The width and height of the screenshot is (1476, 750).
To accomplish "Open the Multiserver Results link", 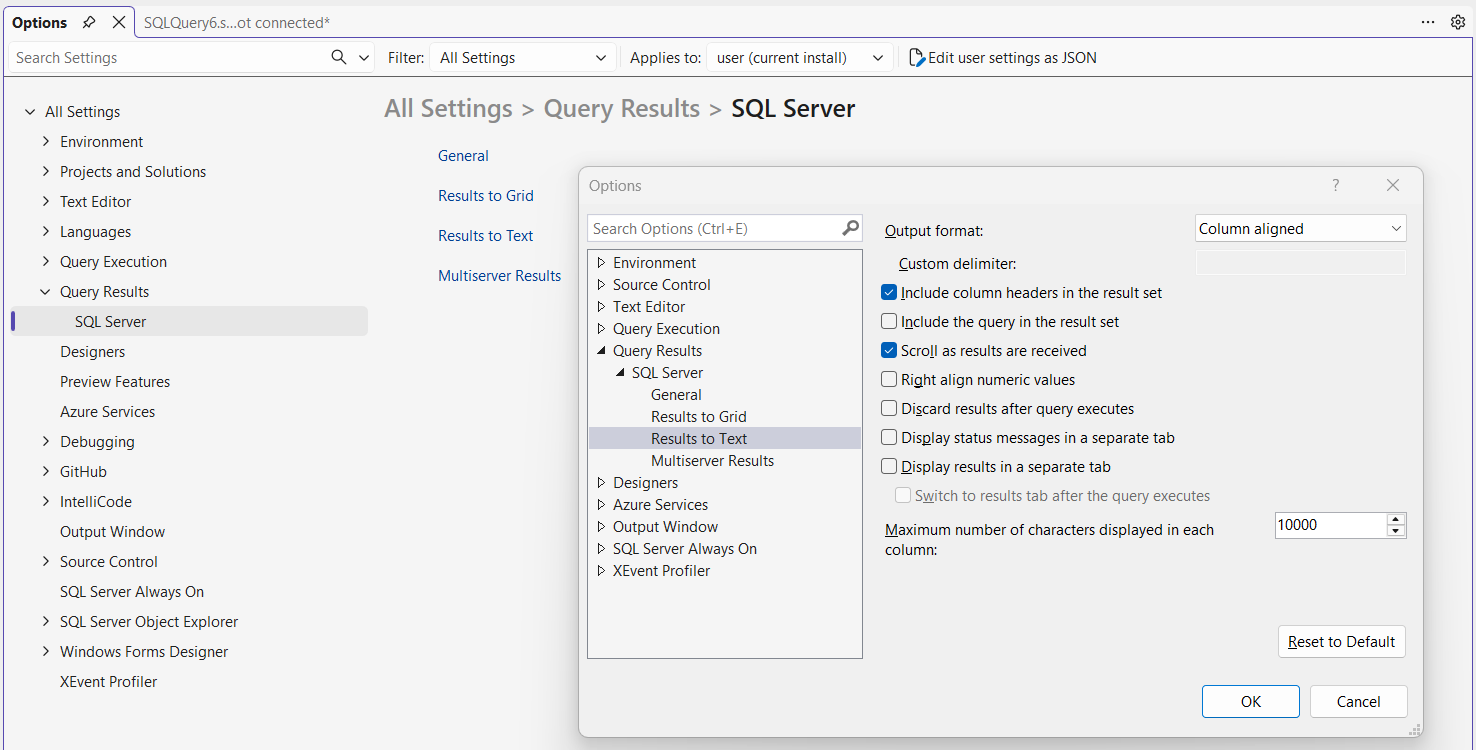I will pyautogui.click(x=499, y=276).
